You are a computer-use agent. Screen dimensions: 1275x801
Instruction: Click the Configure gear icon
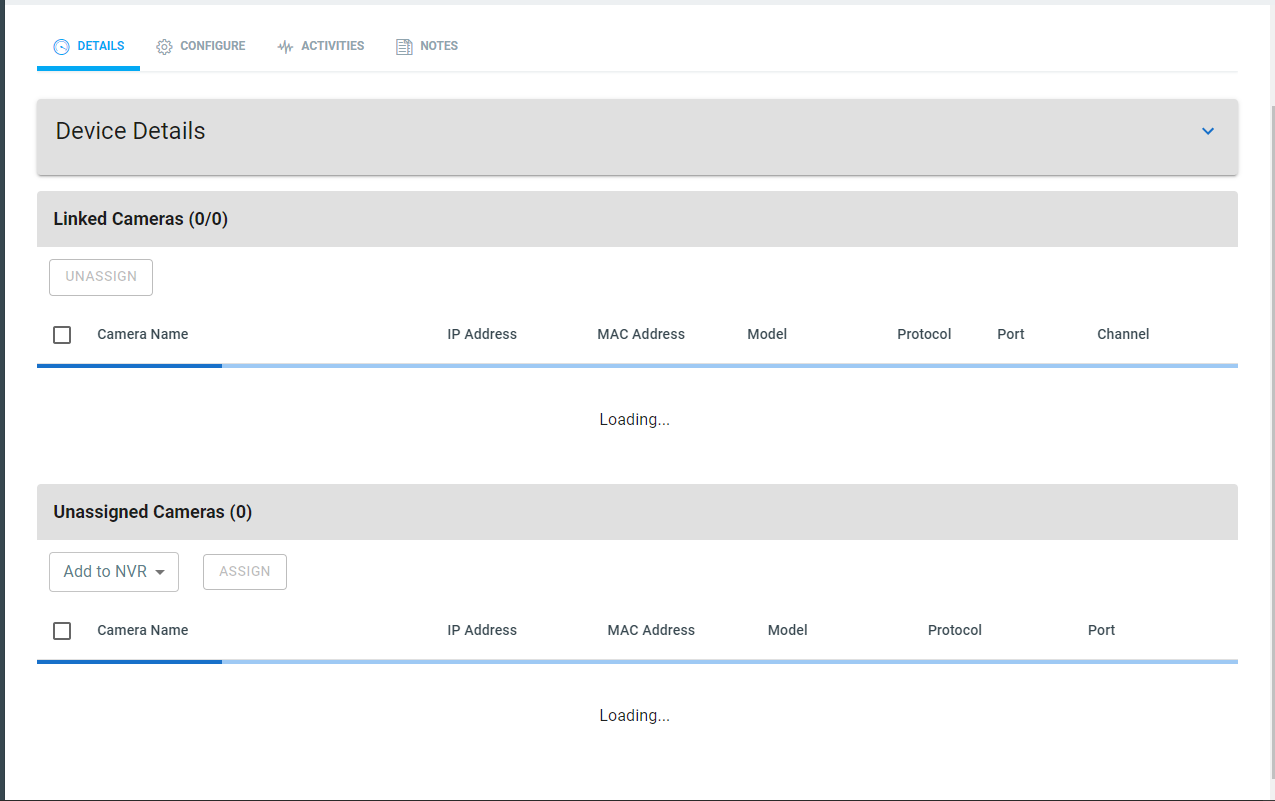(x=164, y=47)
